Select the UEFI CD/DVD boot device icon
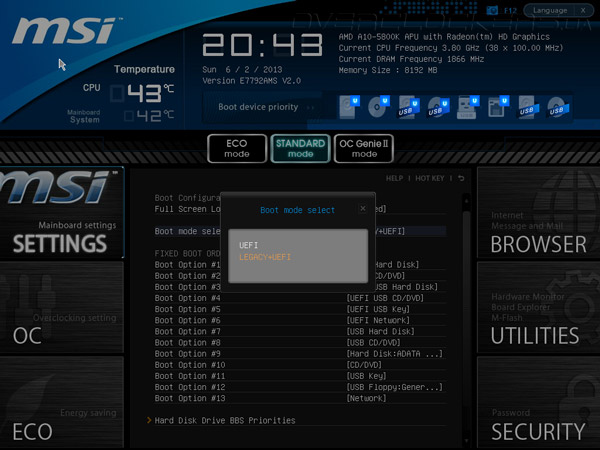Viewport: 600px width, 450px height. coord(378,107)
